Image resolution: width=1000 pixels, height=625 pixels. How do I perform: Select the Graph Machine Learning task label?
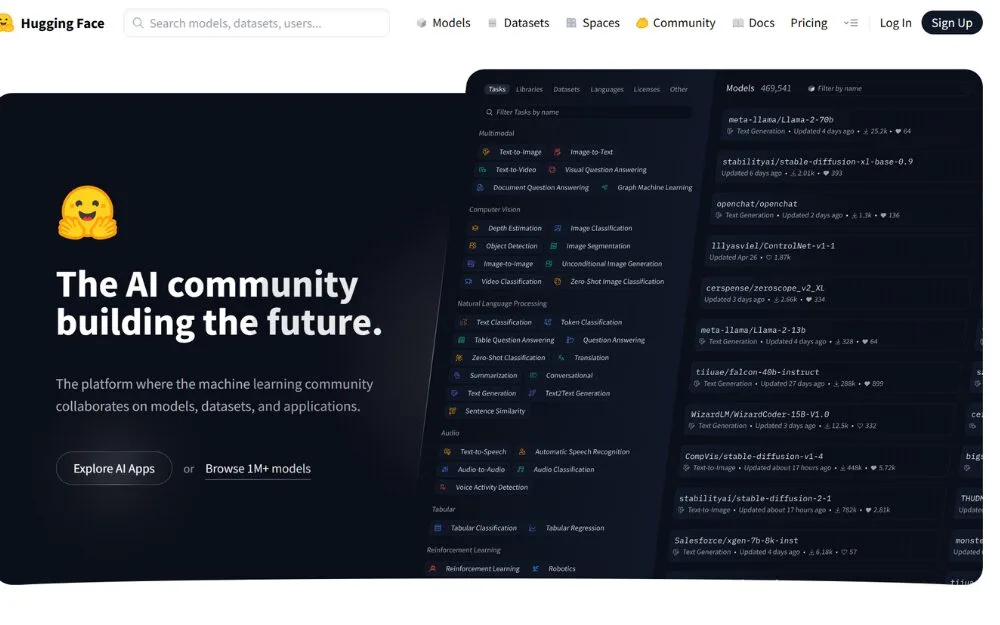pyautogui.click(x=654, y=188)
